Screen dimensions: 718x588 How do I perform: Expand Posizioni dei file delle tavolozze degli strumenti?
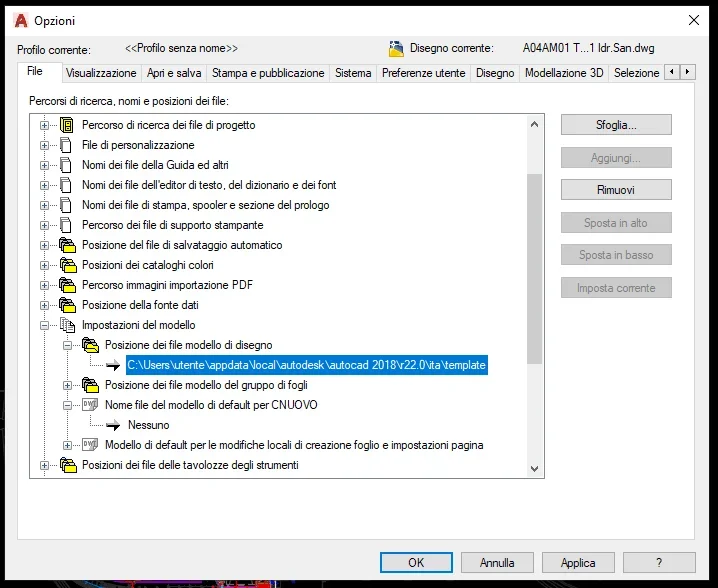[x=44, y=465]
